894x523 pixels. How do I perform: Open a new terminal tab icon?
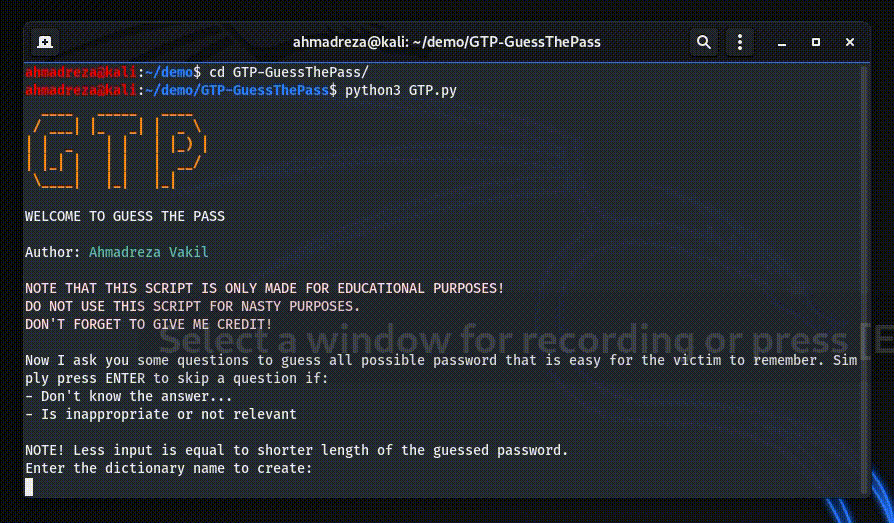[45, 42]
